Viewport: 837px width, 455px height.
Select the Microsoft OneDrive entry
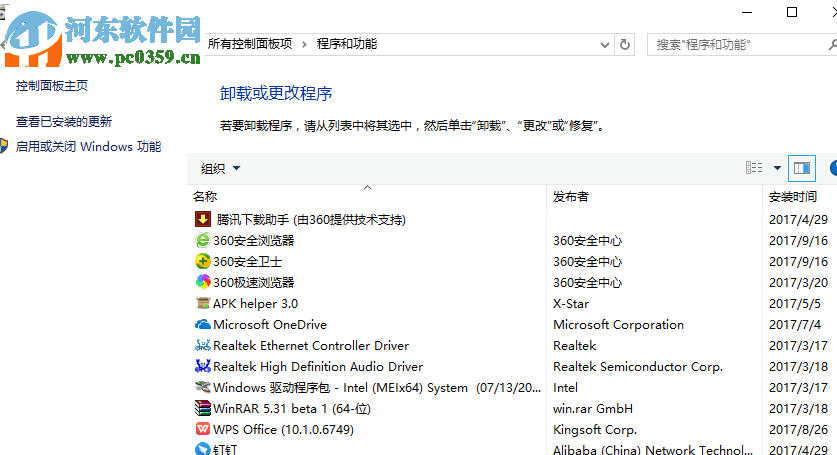click(x=270, y=325)
